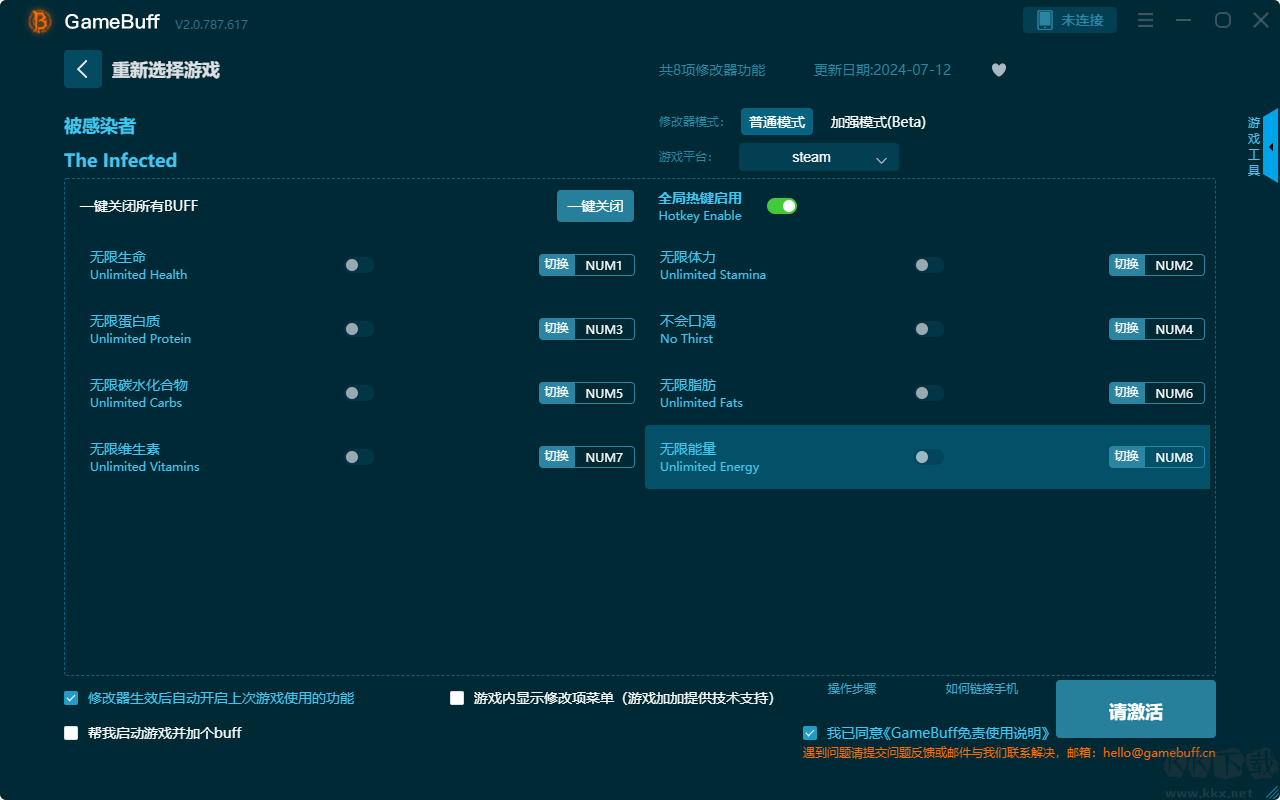Switch to 加强模式(Beta) tab
1280x800 pixels.
[x=878, y=122]
